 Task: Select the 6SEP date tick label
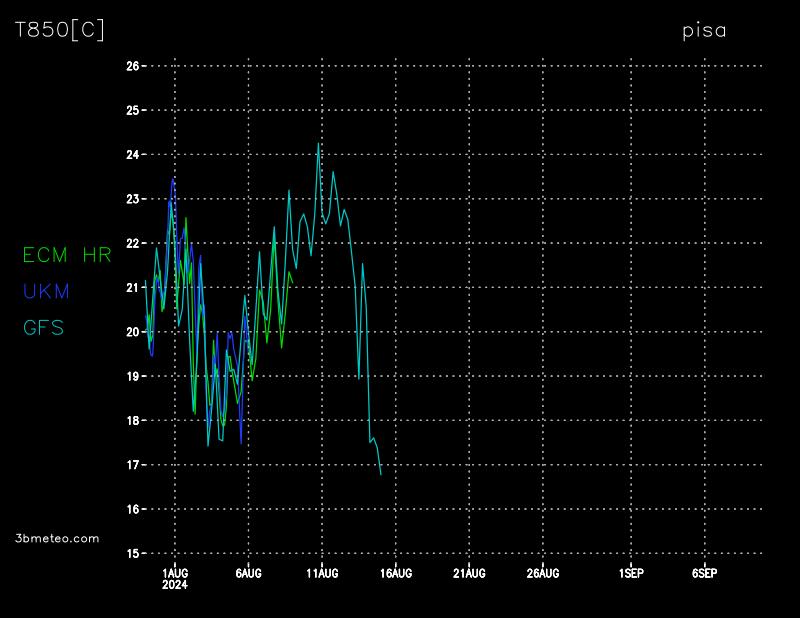point(704,573)
